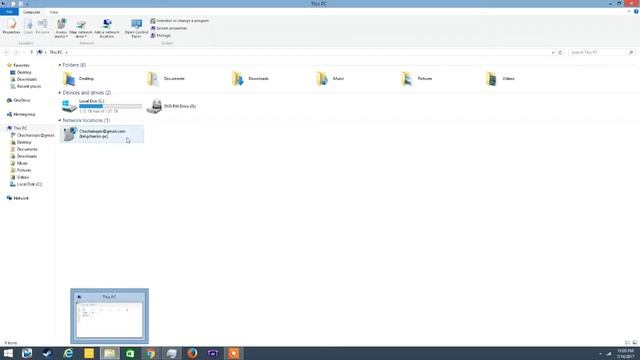Click Add a network location icon

[x=107, y=28]
